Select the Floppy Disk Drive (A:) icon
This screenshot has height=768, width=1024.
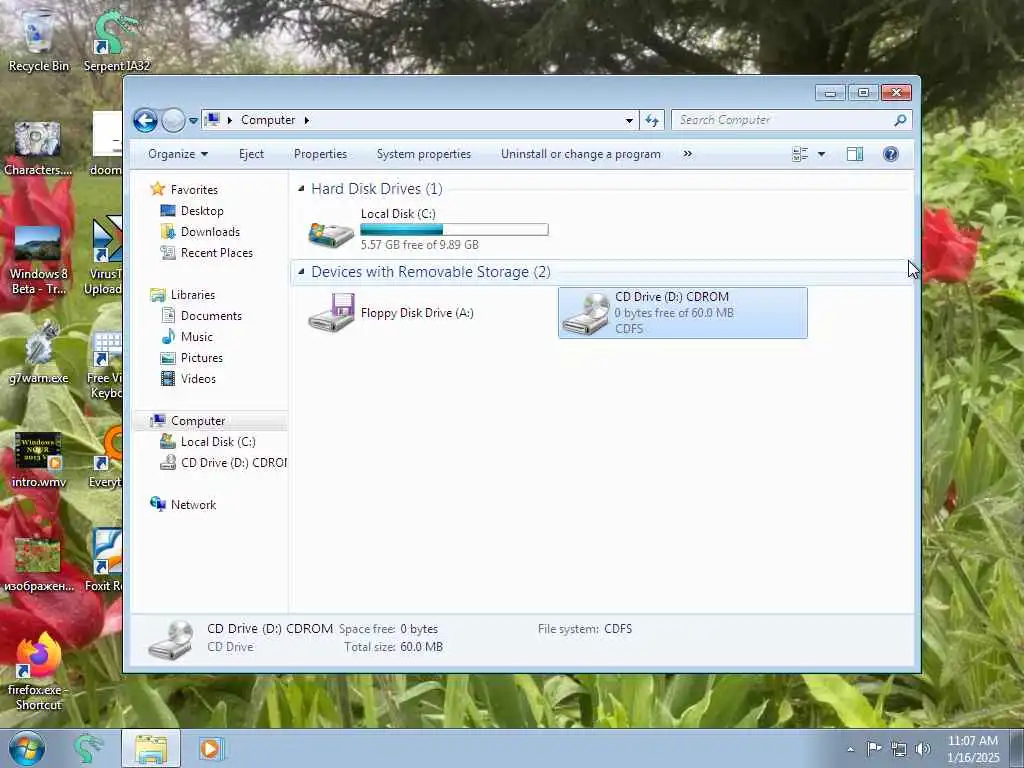point(332,313)
